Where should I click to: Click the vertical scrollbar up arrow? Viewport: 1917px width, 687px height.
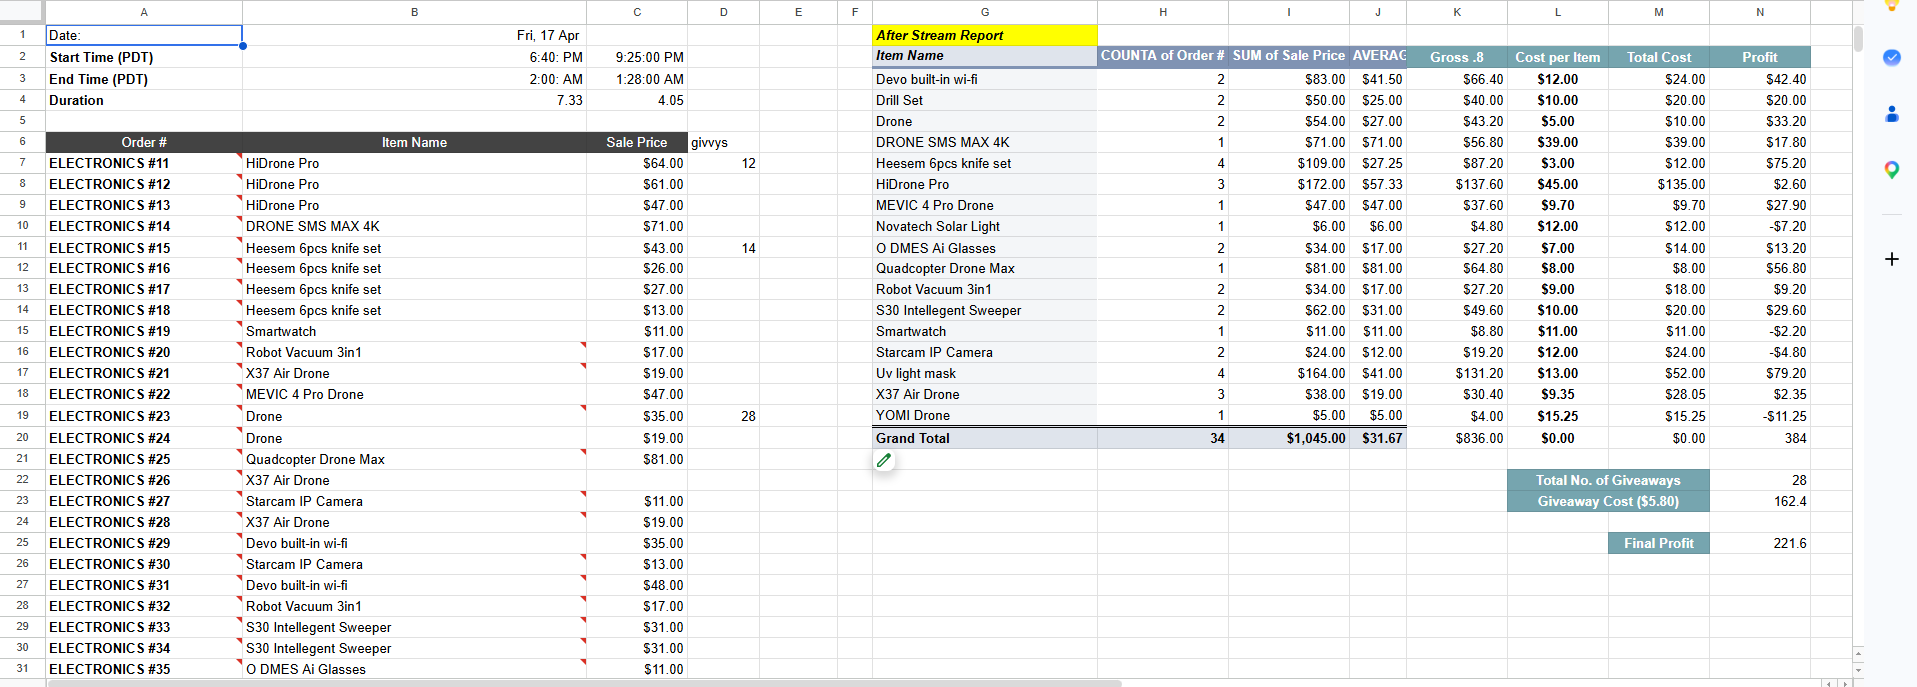[1858, 654]
